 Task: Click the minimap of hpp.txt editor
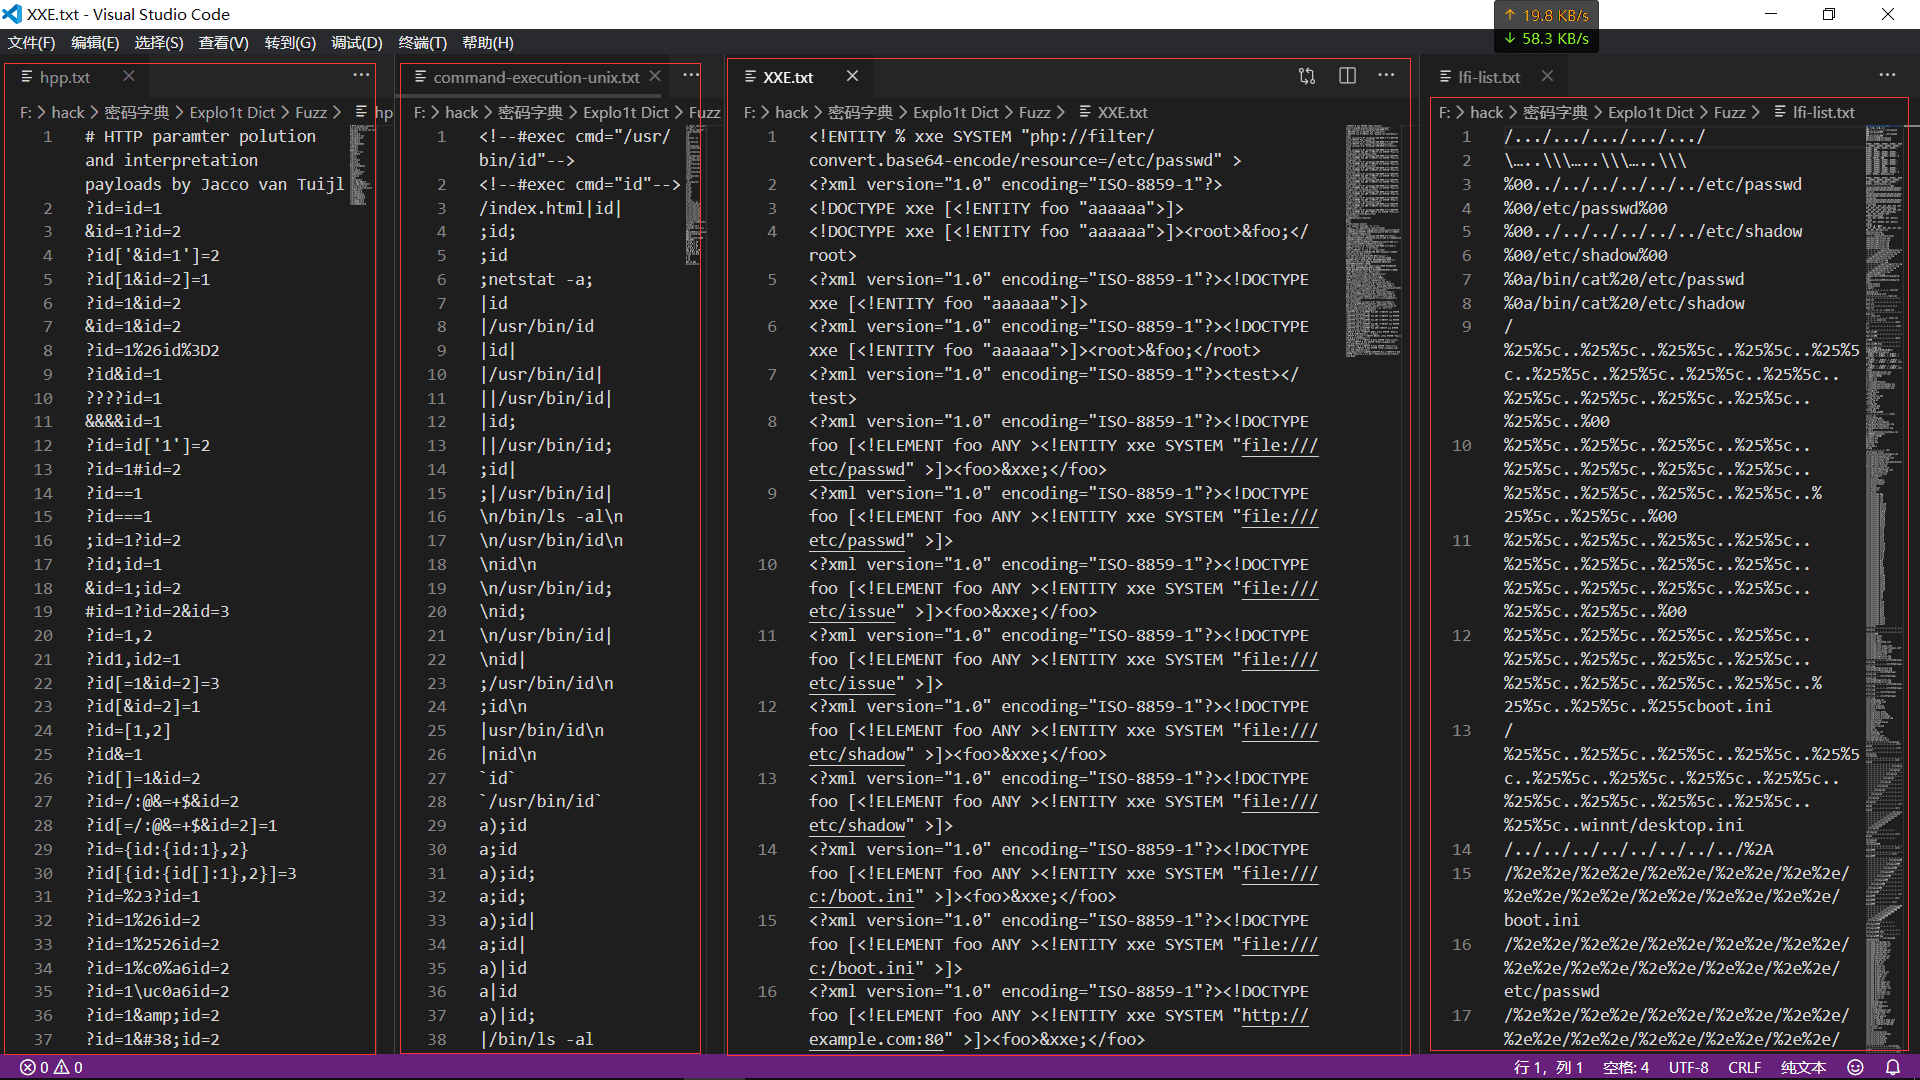(362, 165)
